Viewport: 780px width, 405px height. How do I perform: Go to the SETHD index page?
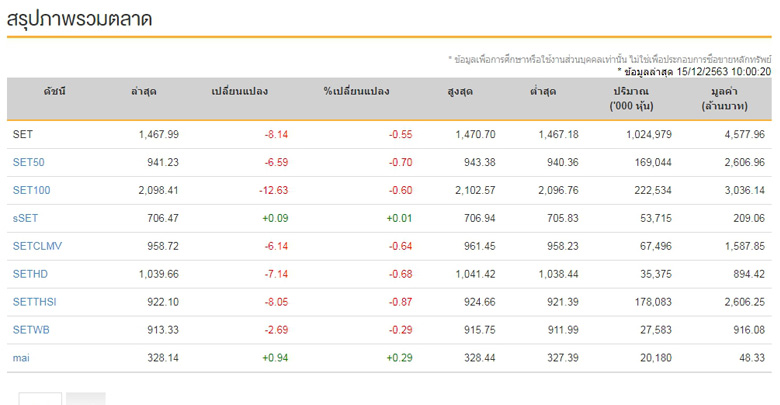[x=29, y=274]
